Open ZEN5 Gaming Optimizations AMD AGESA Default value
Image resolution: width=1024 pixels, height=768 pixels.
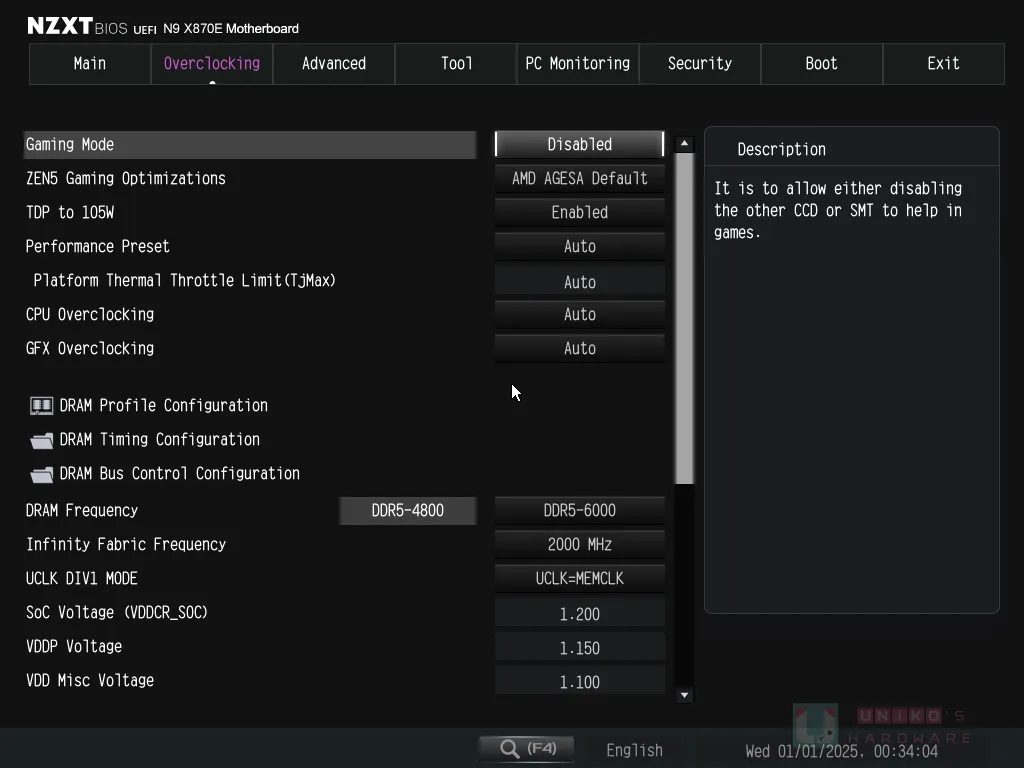point(580,178)
